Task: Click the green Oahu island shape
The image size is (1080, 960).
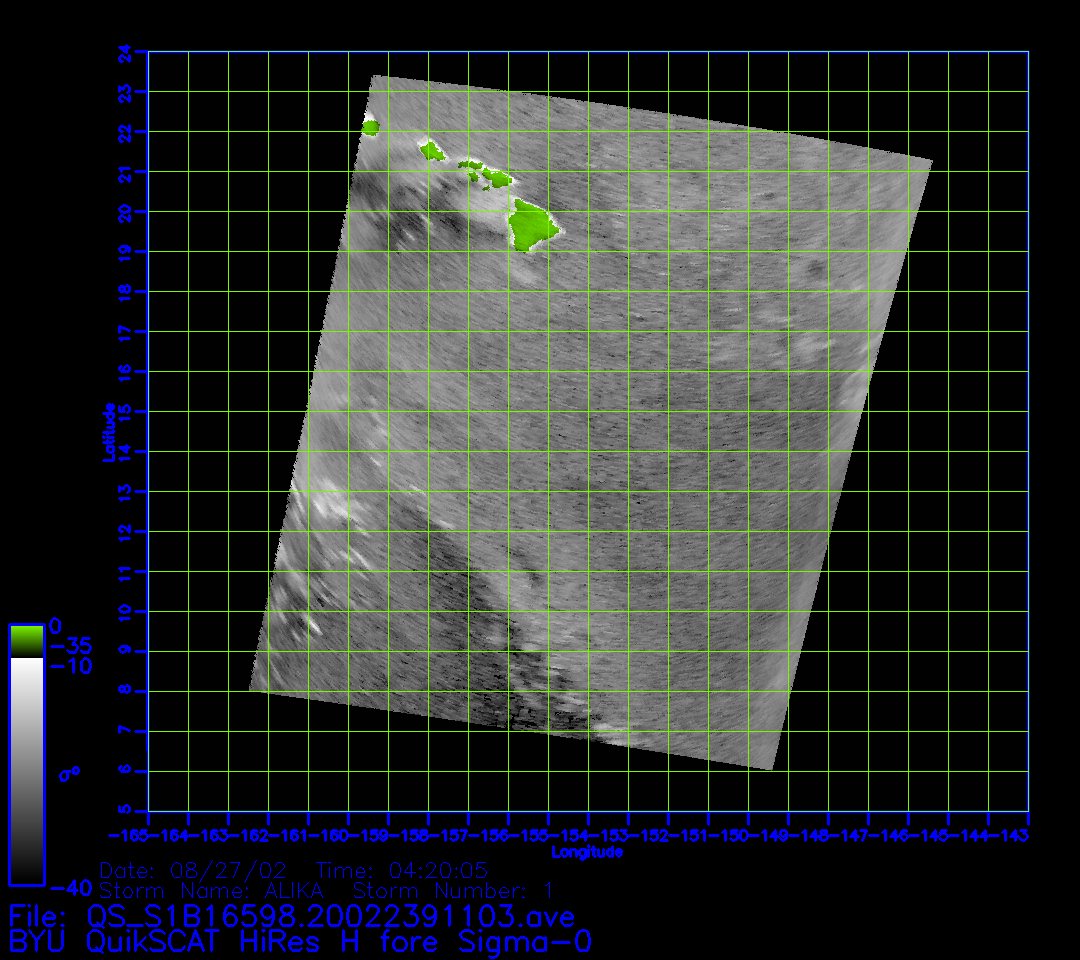Action: point(432,151)
